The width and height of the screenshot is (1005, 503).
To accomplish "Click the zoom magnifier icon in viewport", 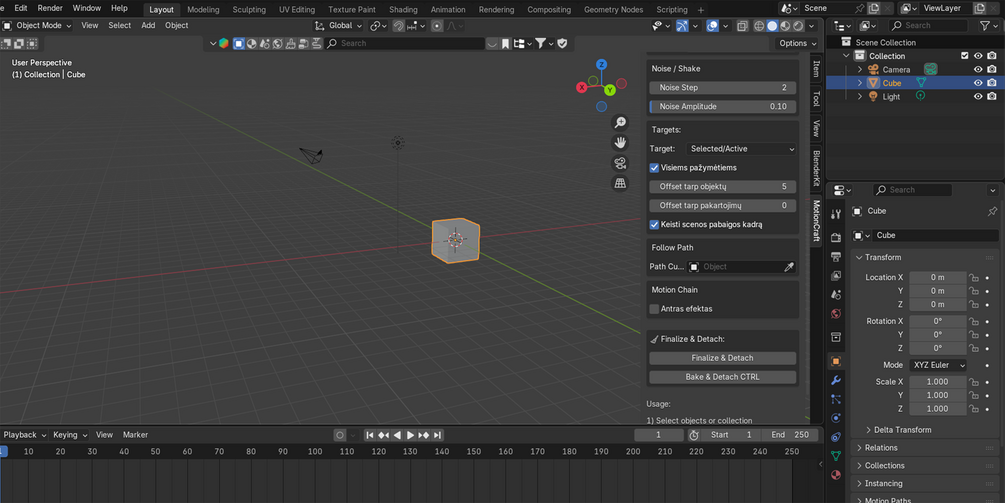I will click(x=620, y=122).
